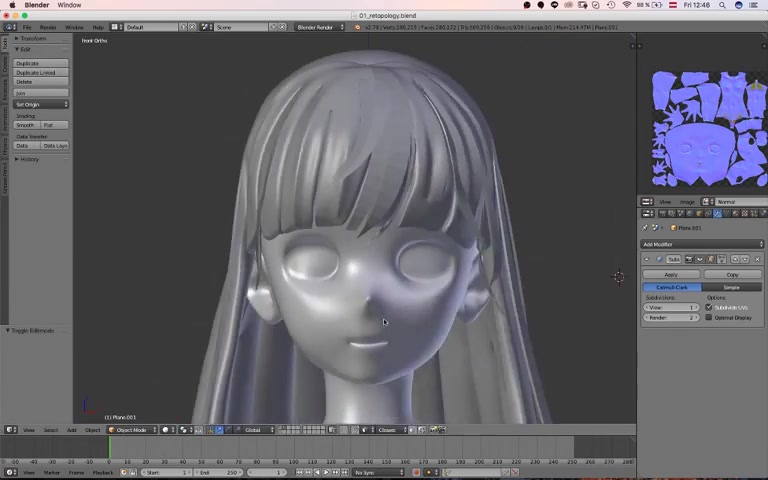Move Subsurf modifier down in stack
This screenshot has width=768, height=480.
tap(745, 259)
